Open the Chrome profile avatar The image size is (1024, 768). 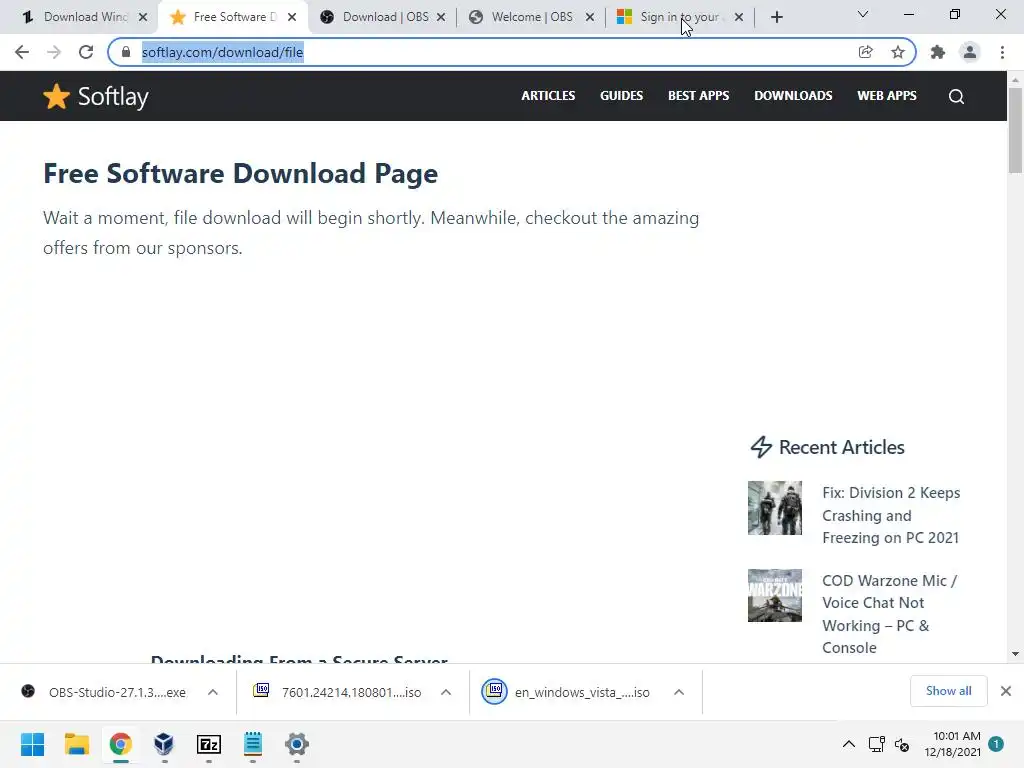(970, 52)
